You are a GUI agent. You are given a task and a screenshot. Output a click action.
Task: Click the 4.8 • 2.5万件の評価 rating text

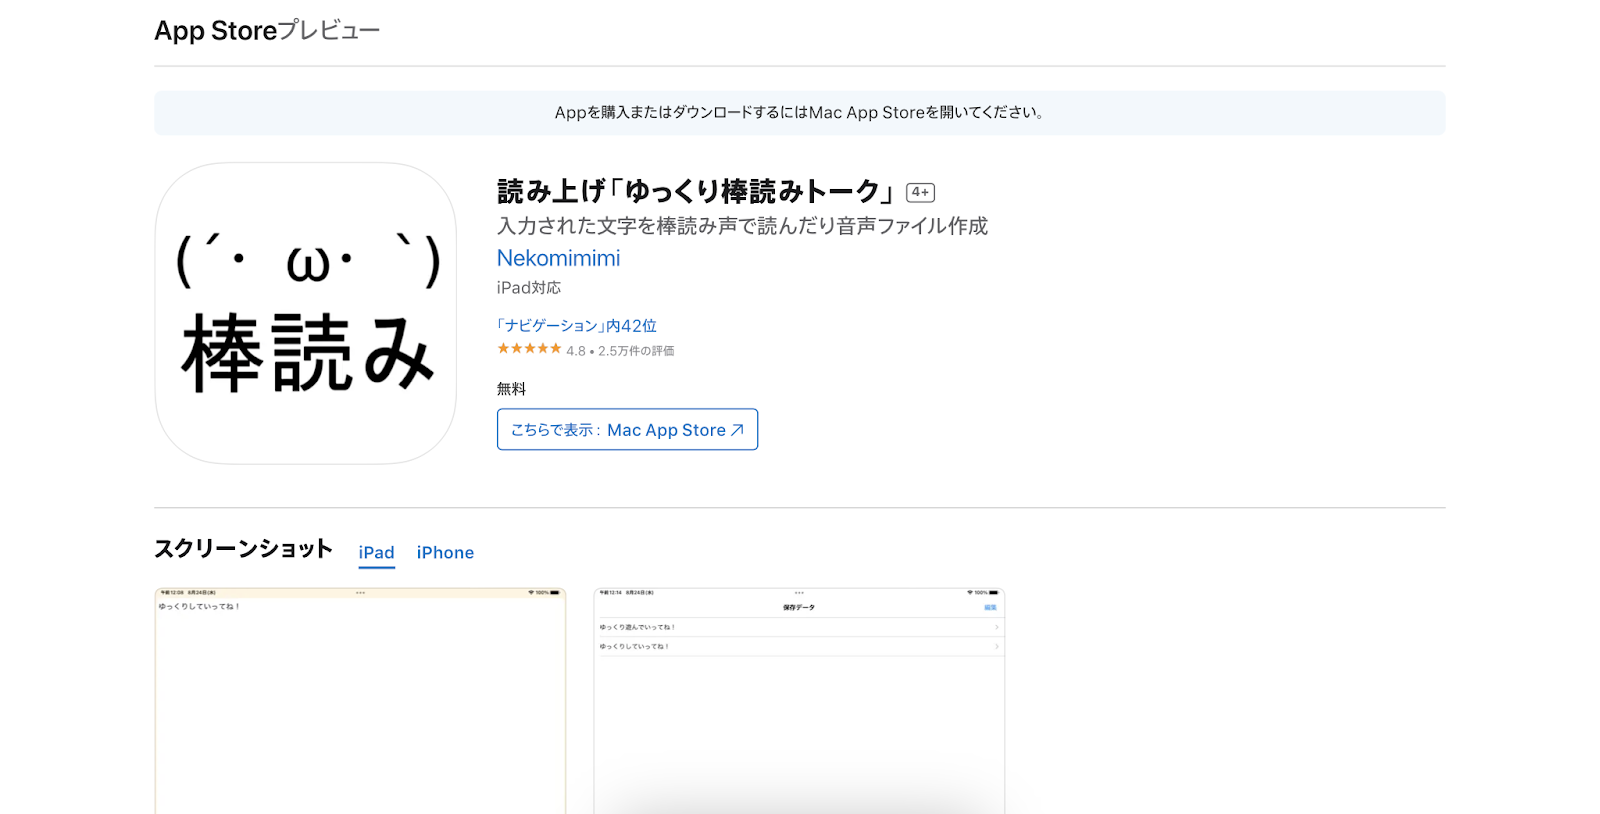point(620,351)
